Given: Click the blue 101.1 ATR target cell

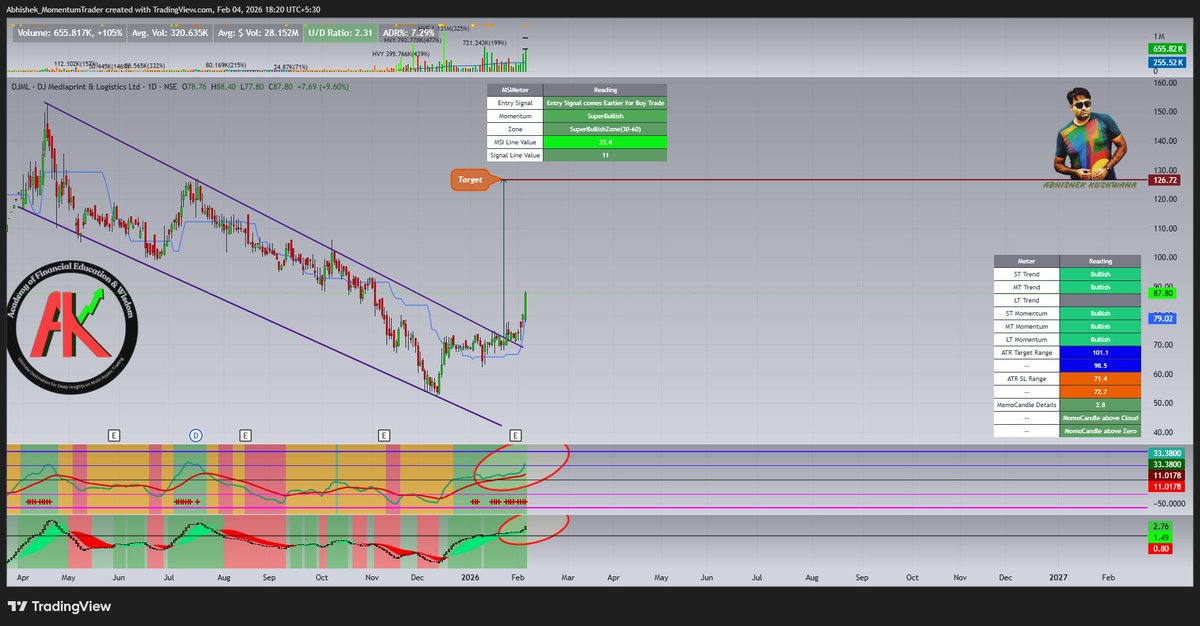Looking at the screenshot, I should 1100,353.
